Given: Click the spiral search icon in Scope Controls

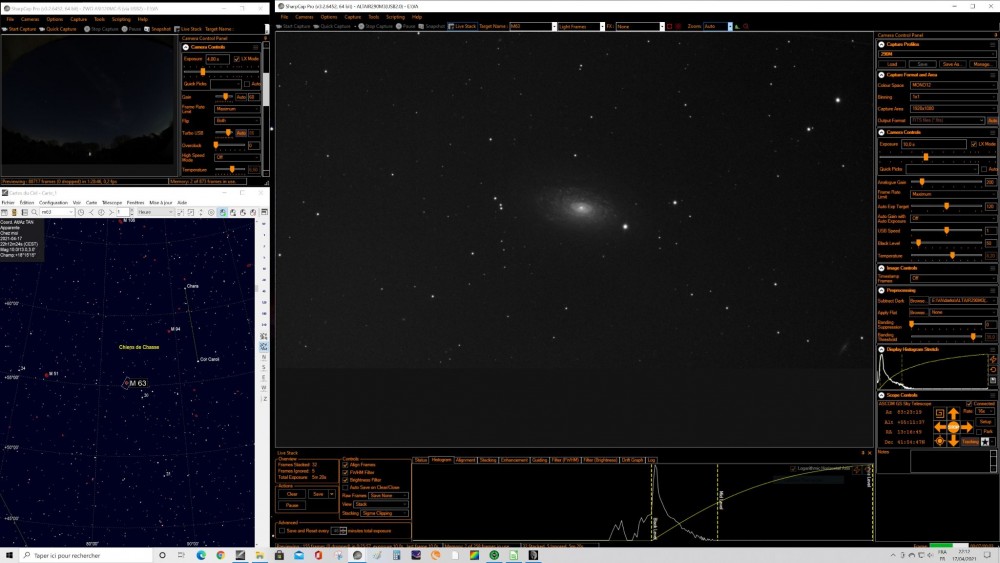Looking at the screenshot, I should (940, 413).
